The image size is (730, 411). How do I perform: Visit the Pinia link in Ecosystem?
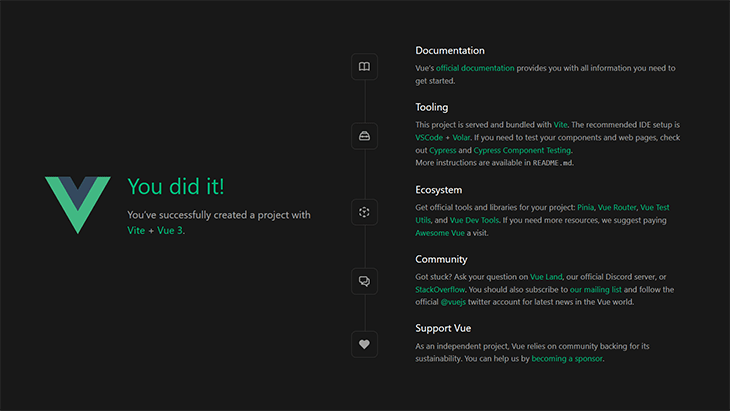click(585, 207)
